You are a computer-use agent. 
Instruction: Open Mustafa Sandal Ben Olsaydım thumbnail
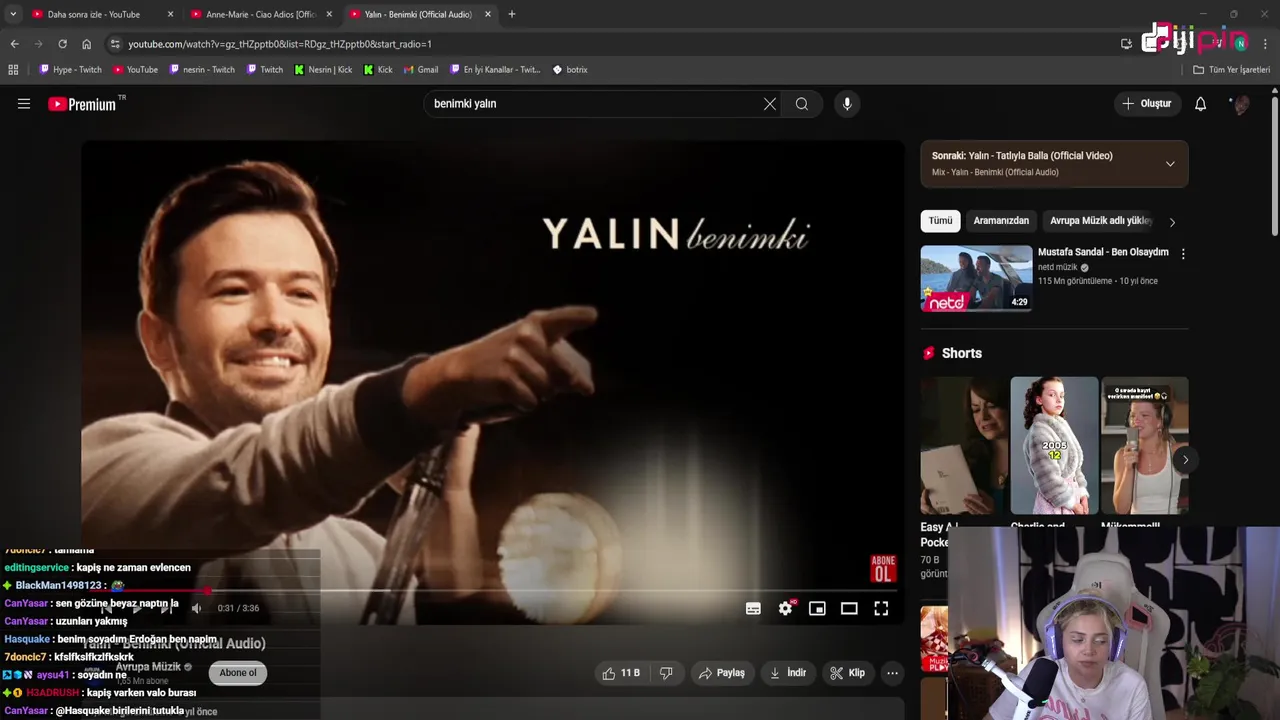point(976,279)
